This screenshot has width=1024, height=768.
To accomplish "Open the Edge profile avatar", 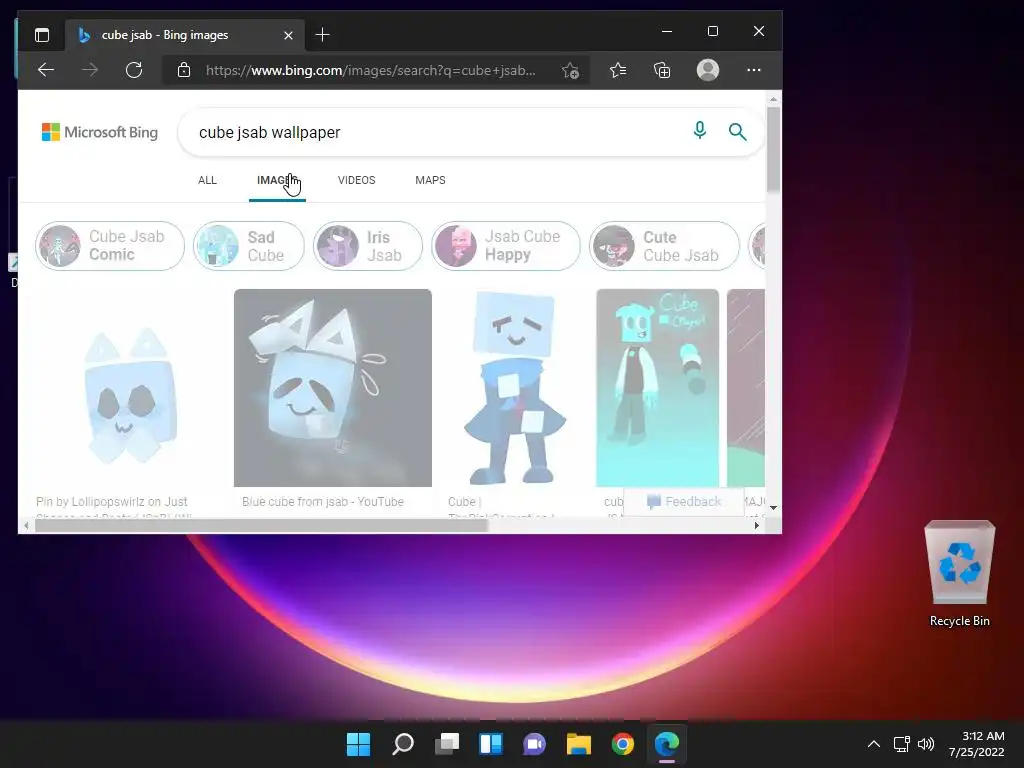I will (708, 70).
